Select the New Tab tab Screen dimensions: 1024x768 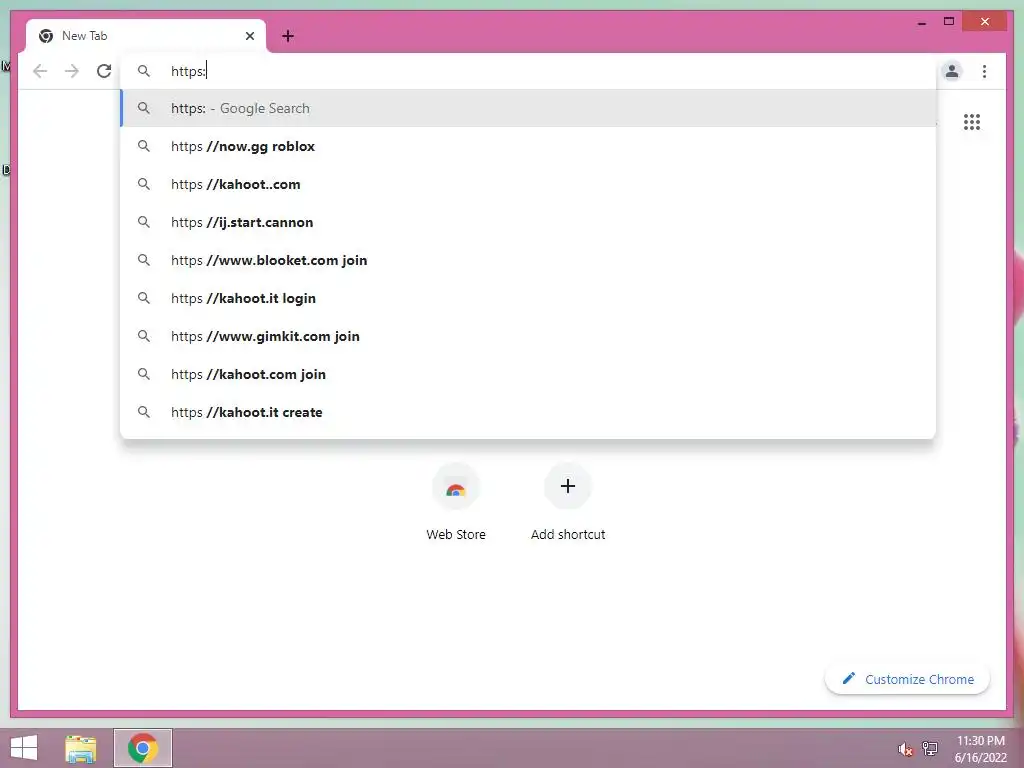(x=146, y=36)
